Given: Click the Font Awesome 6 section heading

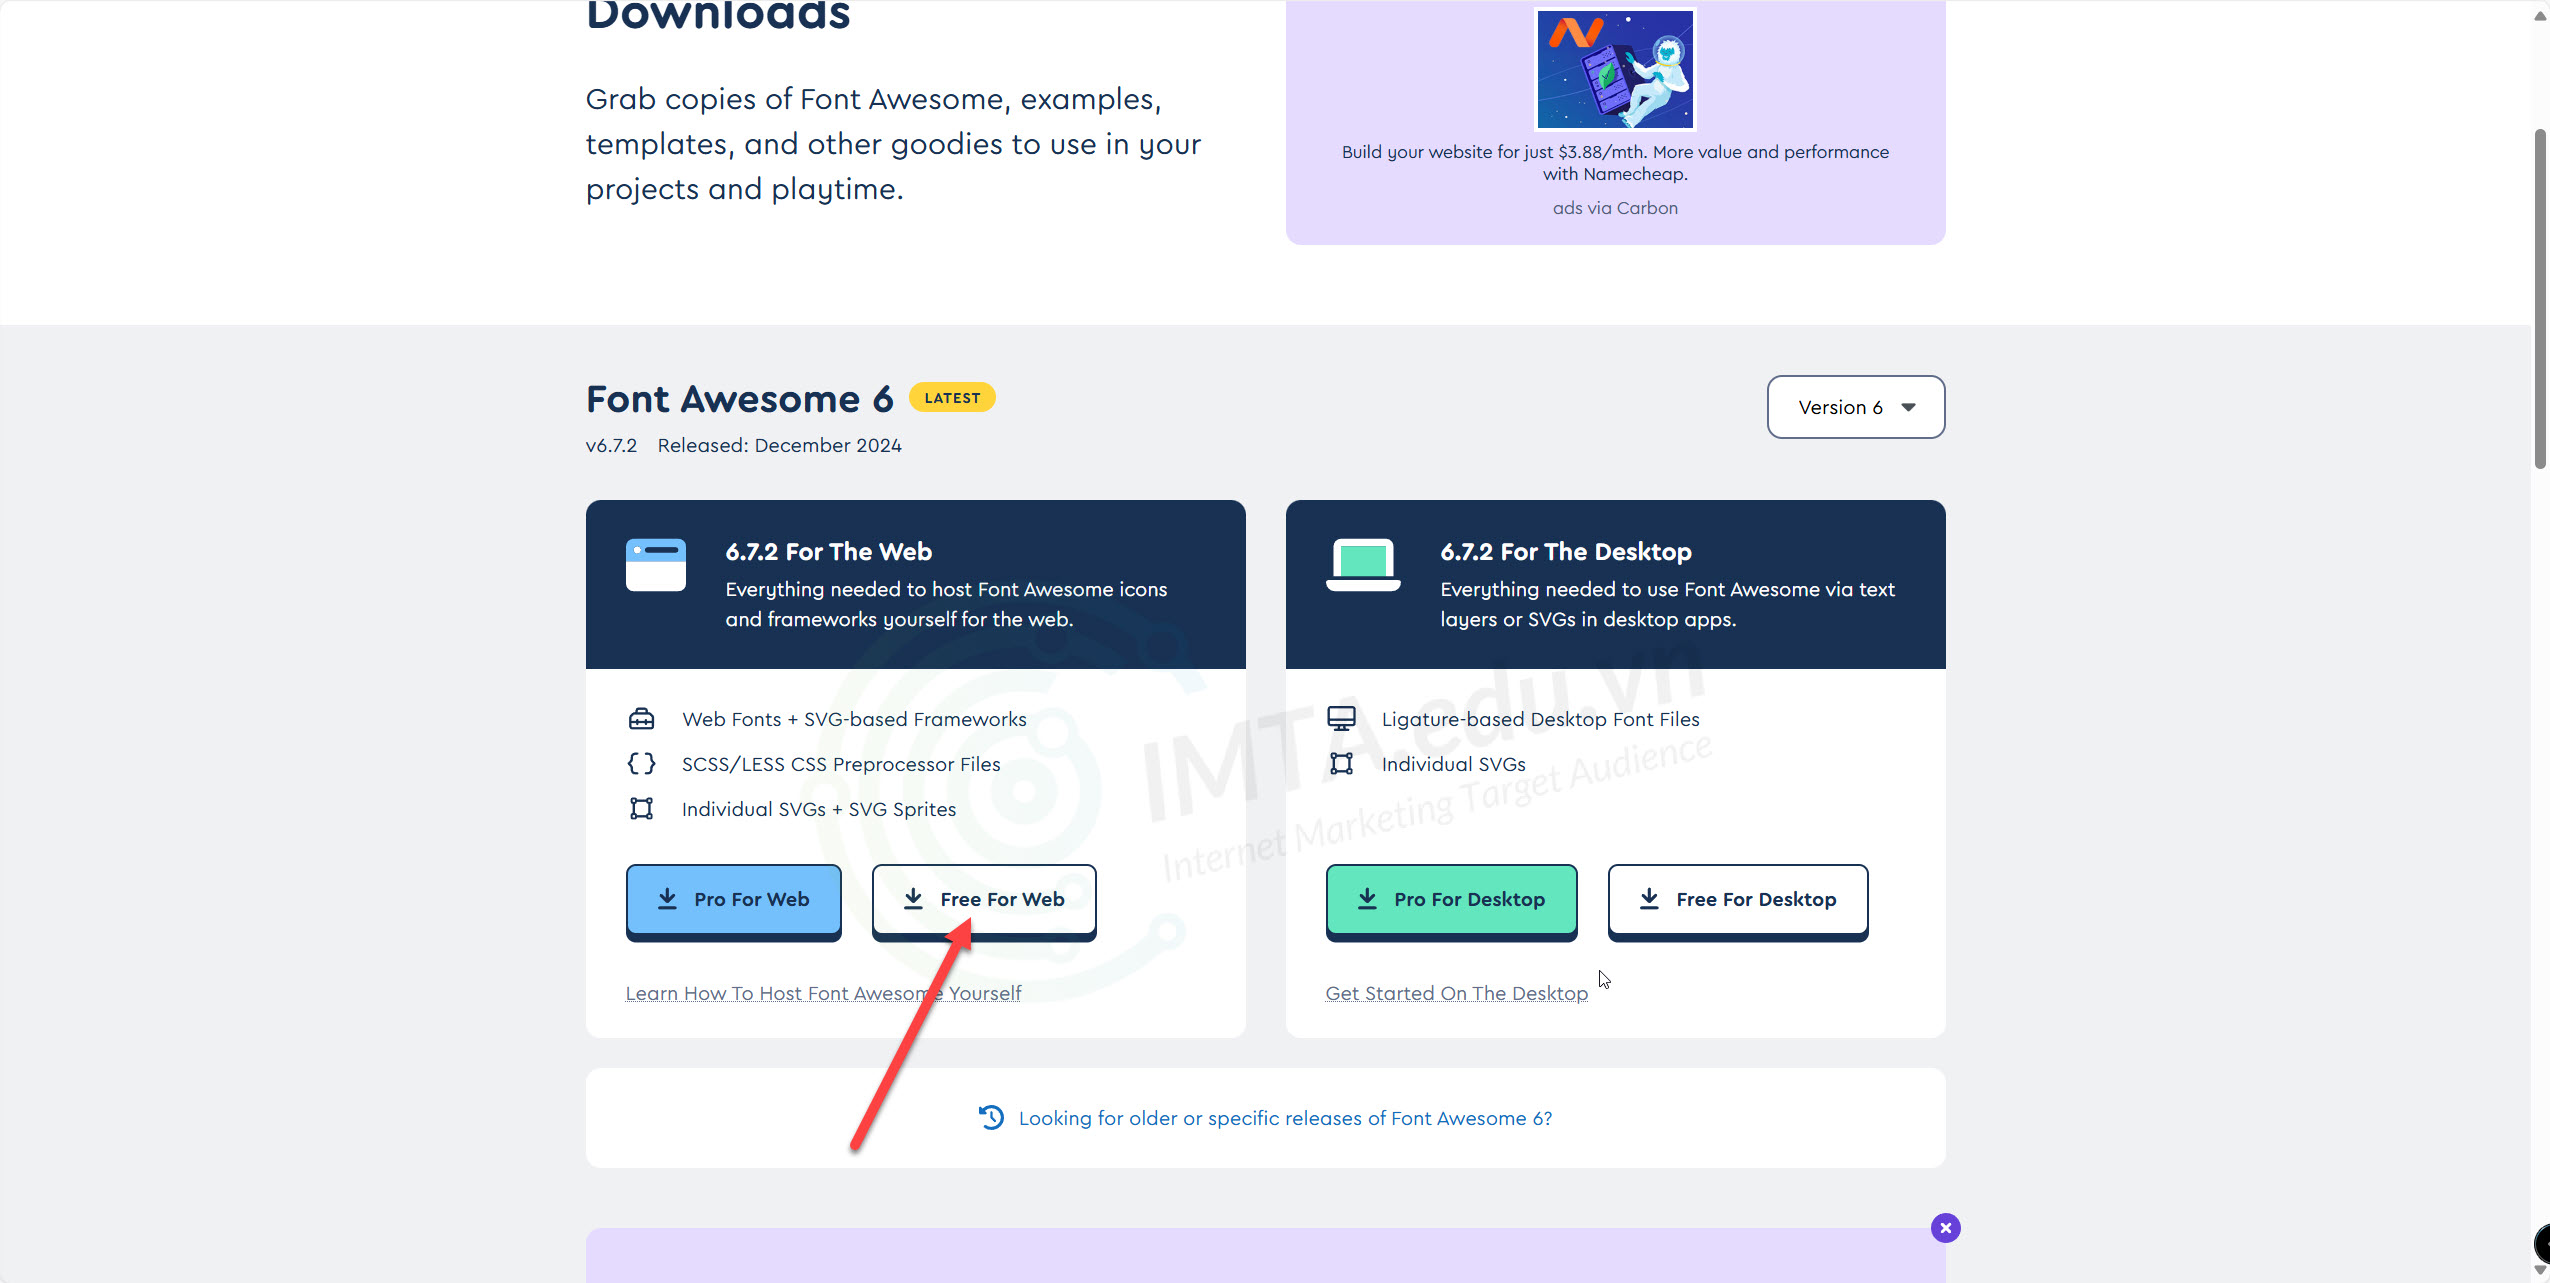Looking at the screenshot, I should pos(739,399).
